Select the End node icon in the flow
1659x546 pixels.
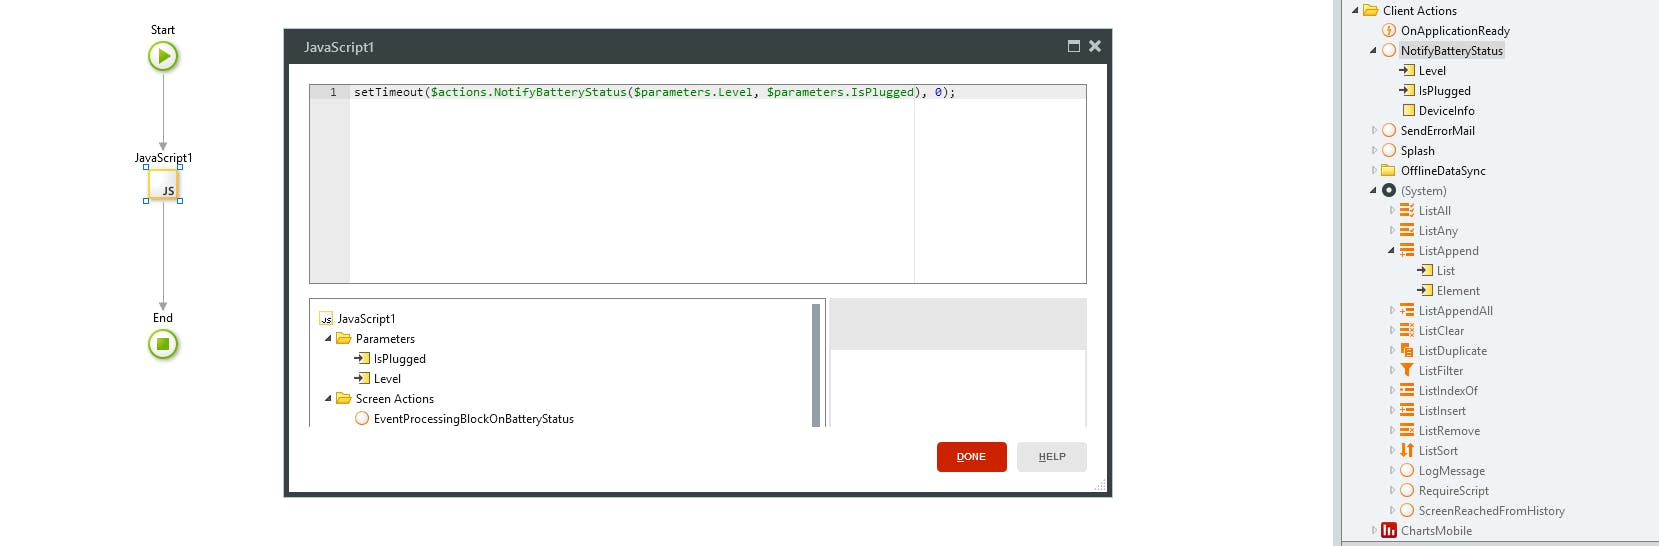point(163,344)
